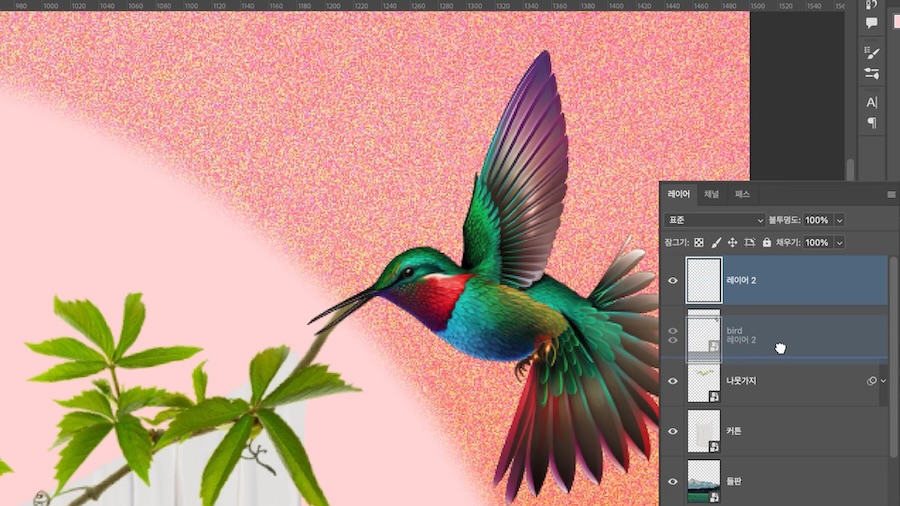Click the lock image pixels brush icon
The image size is (900, 506).
point(716,243)
